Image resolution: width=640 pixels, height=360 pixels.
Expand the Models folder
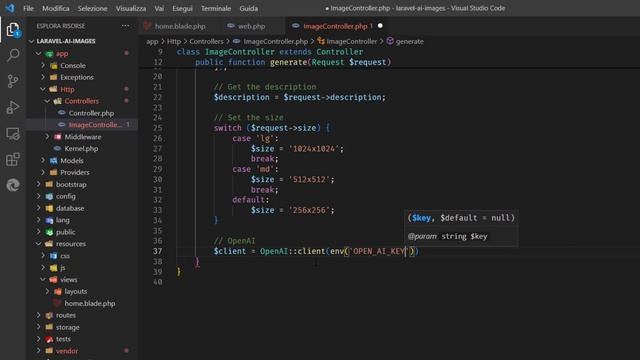(43, 160)
